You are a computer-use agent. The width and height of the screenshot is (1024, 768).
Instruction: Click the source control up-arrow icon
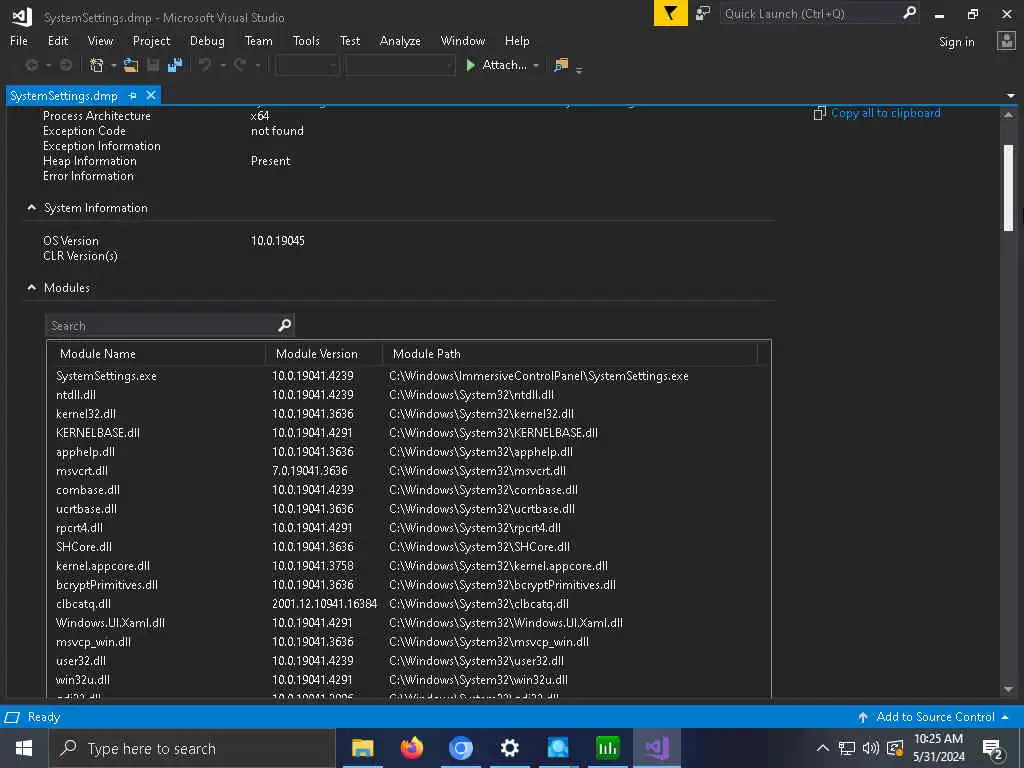[x=863, y=717]
